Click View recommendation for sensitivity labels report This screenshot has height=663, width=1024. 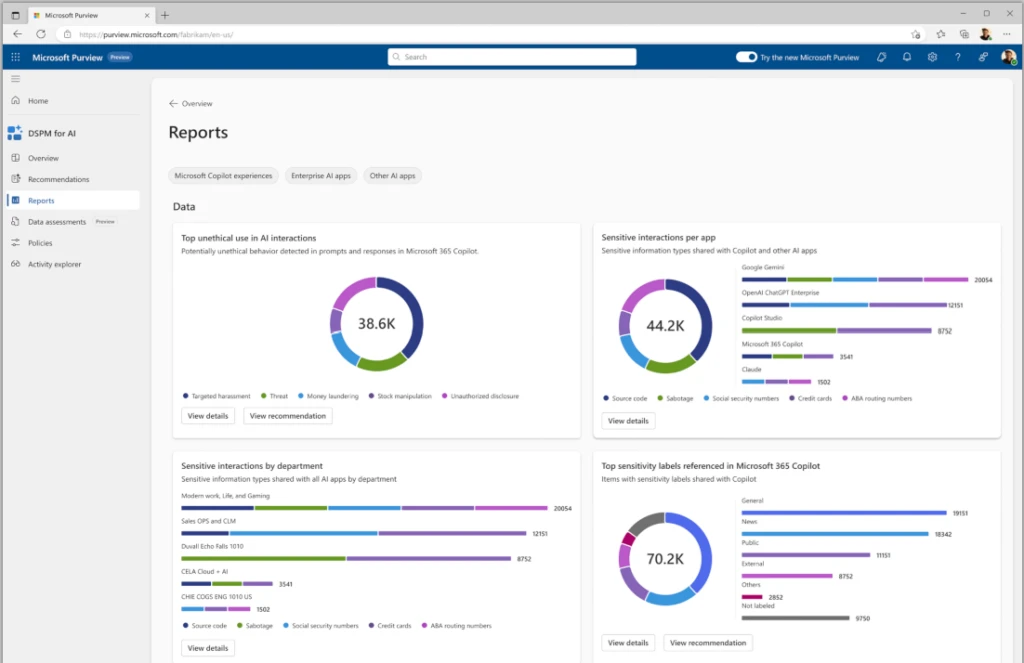coord(708,642)
